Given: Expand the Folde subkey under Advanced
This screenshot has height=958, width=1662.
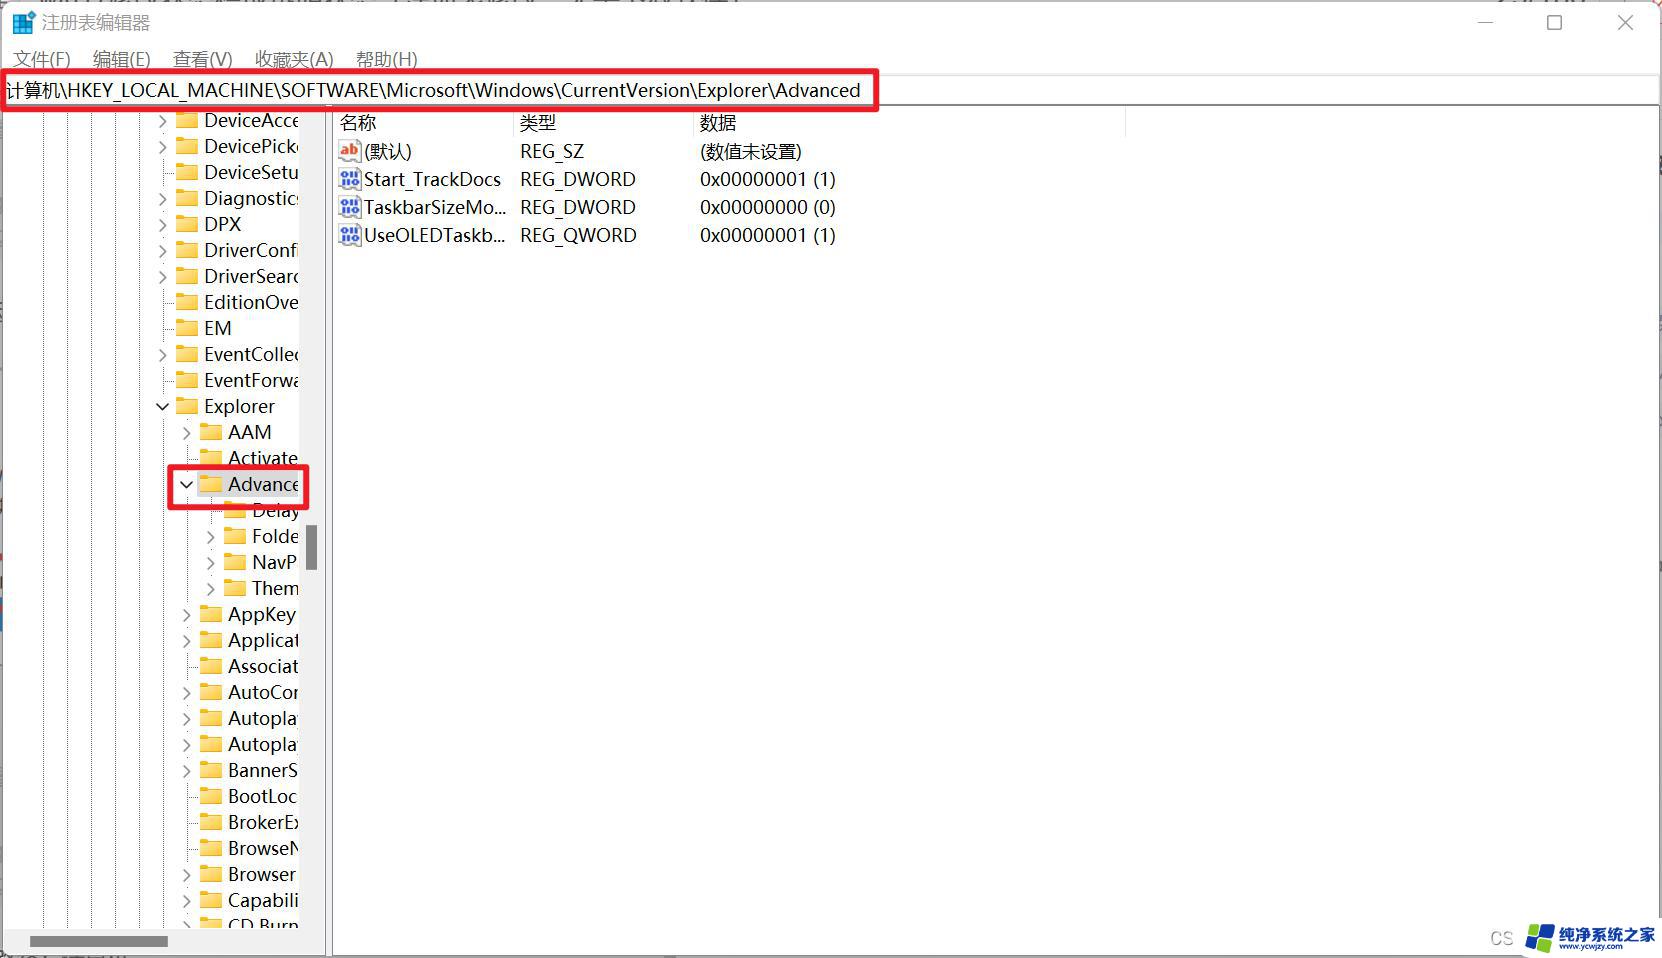Looking at the screenshot, I should pyautogui.click(x=210, y=537).
